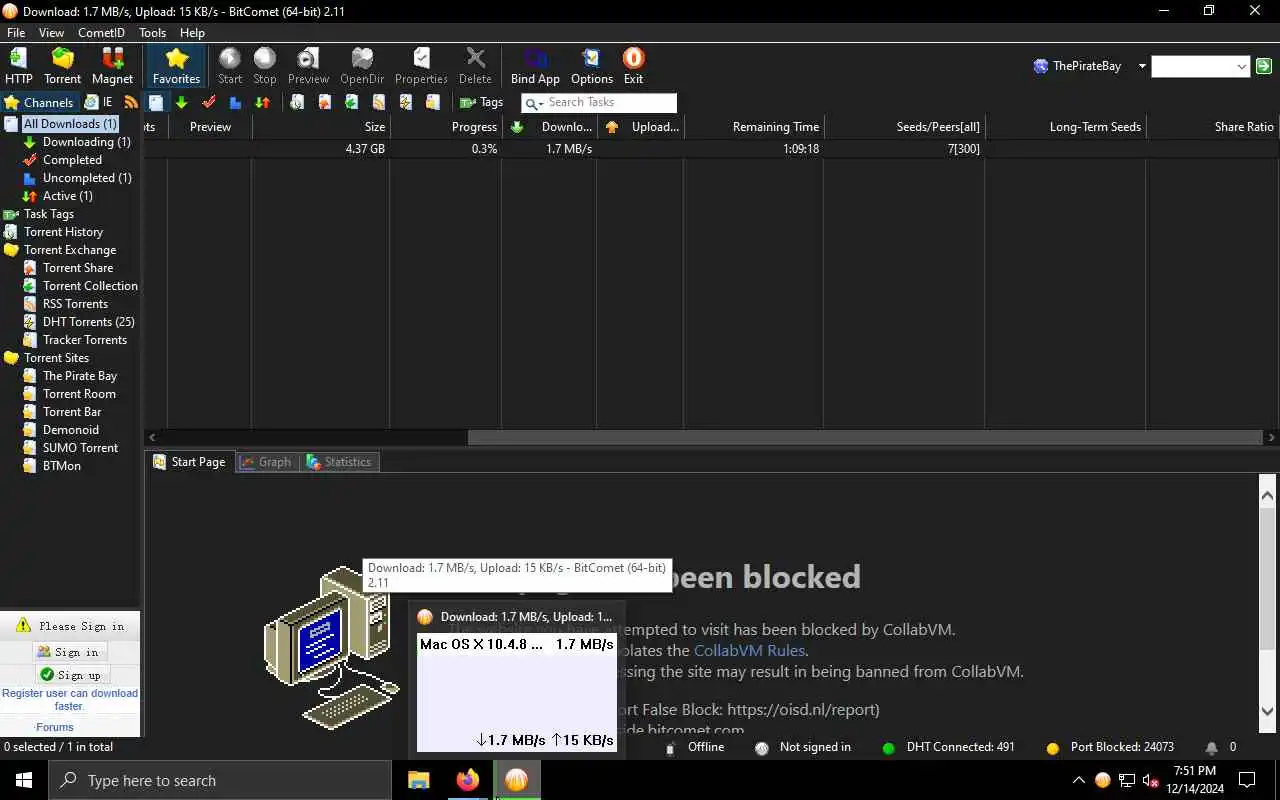Click Register user can download faster link
1280x800 pixels.
(x=70, y=699)
